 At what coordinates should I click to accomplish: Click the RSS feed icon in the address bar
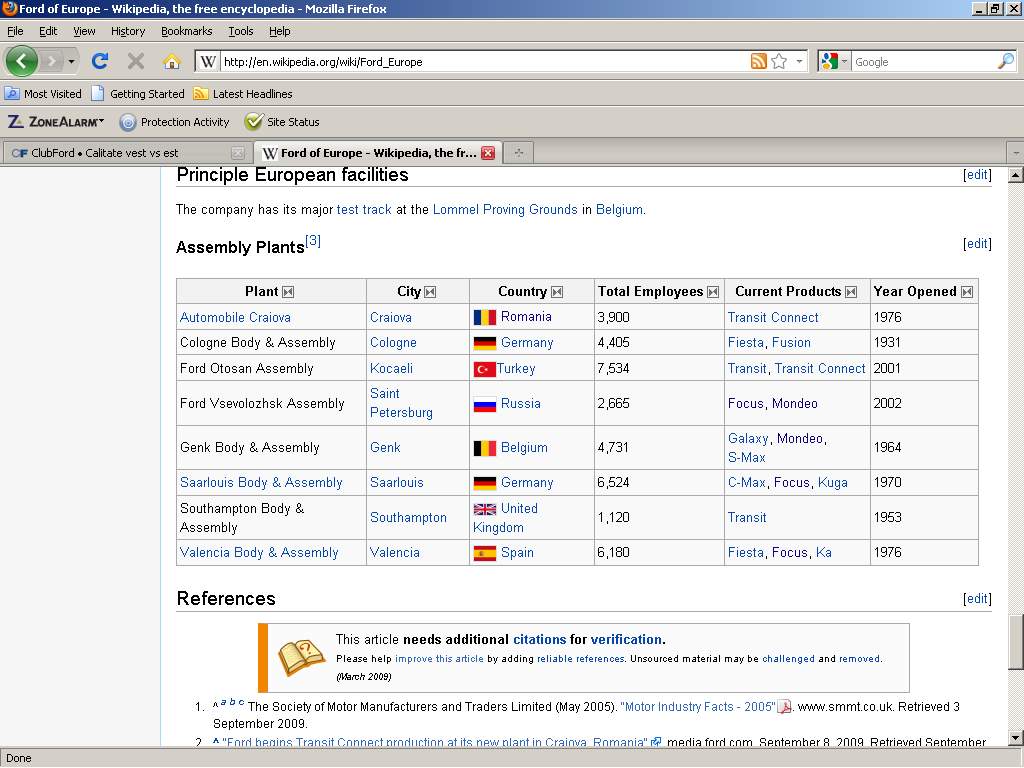coord(759,61)
